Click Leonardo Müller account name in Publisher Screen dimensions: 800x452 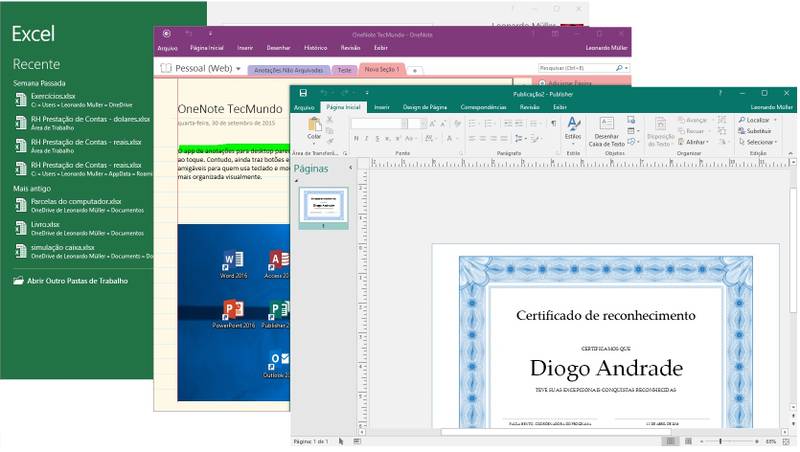click(x=771, y=107)
